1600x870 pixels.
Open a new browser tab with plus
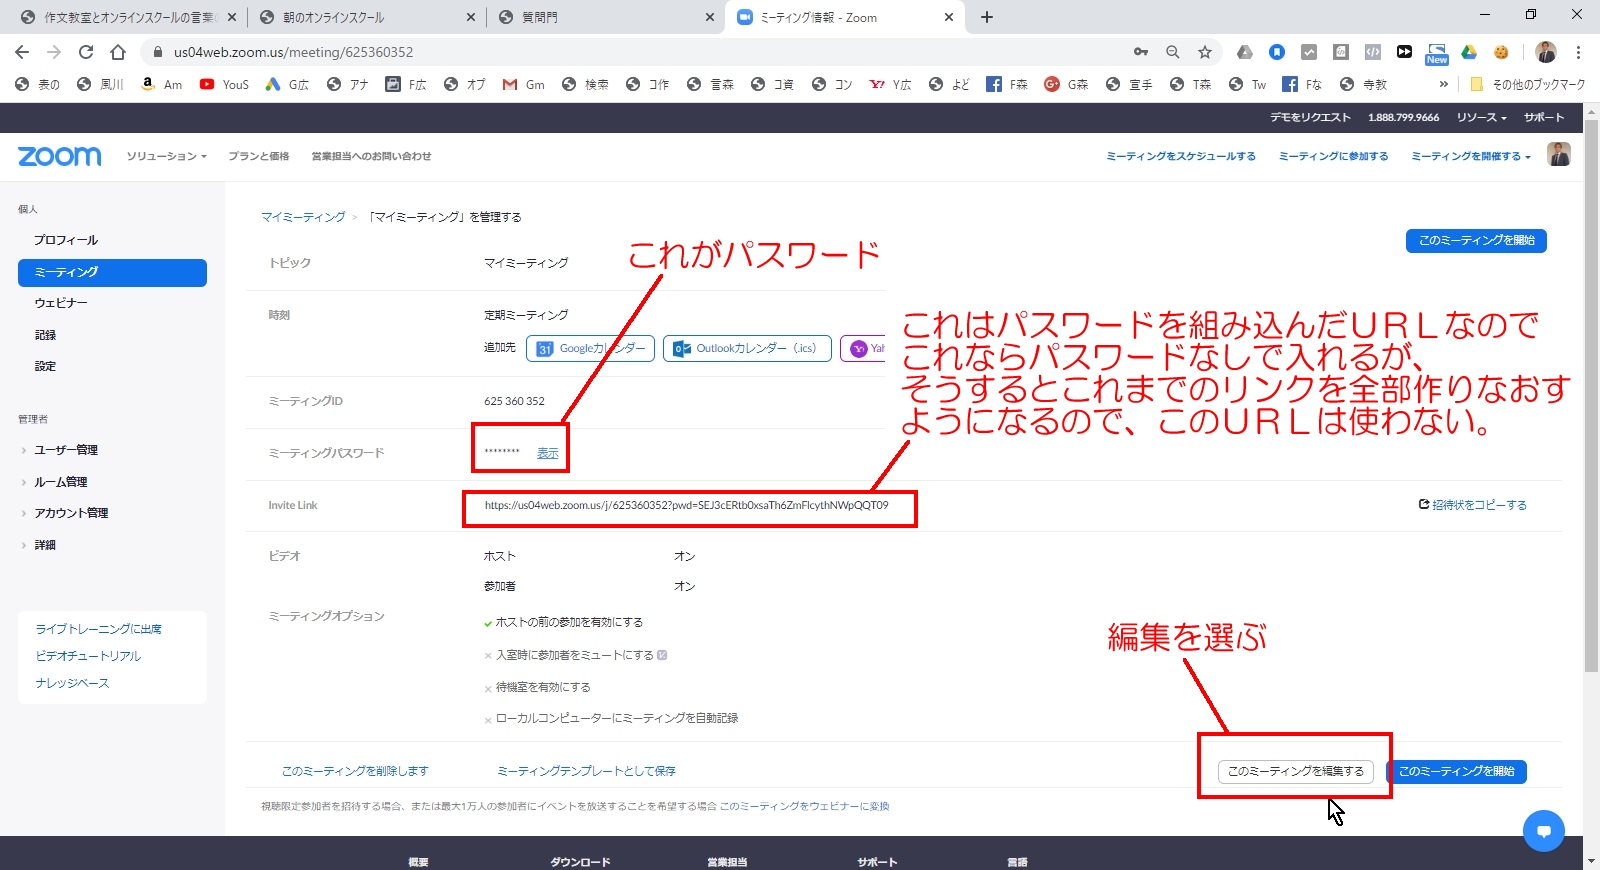click(987, 17)
